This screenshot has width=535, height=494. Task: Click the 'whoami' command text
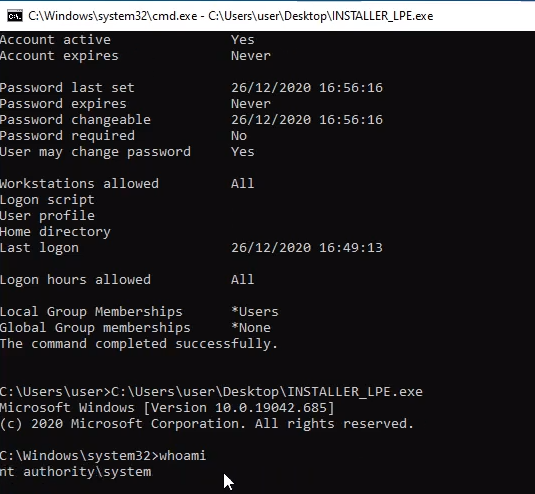[183, 455]
